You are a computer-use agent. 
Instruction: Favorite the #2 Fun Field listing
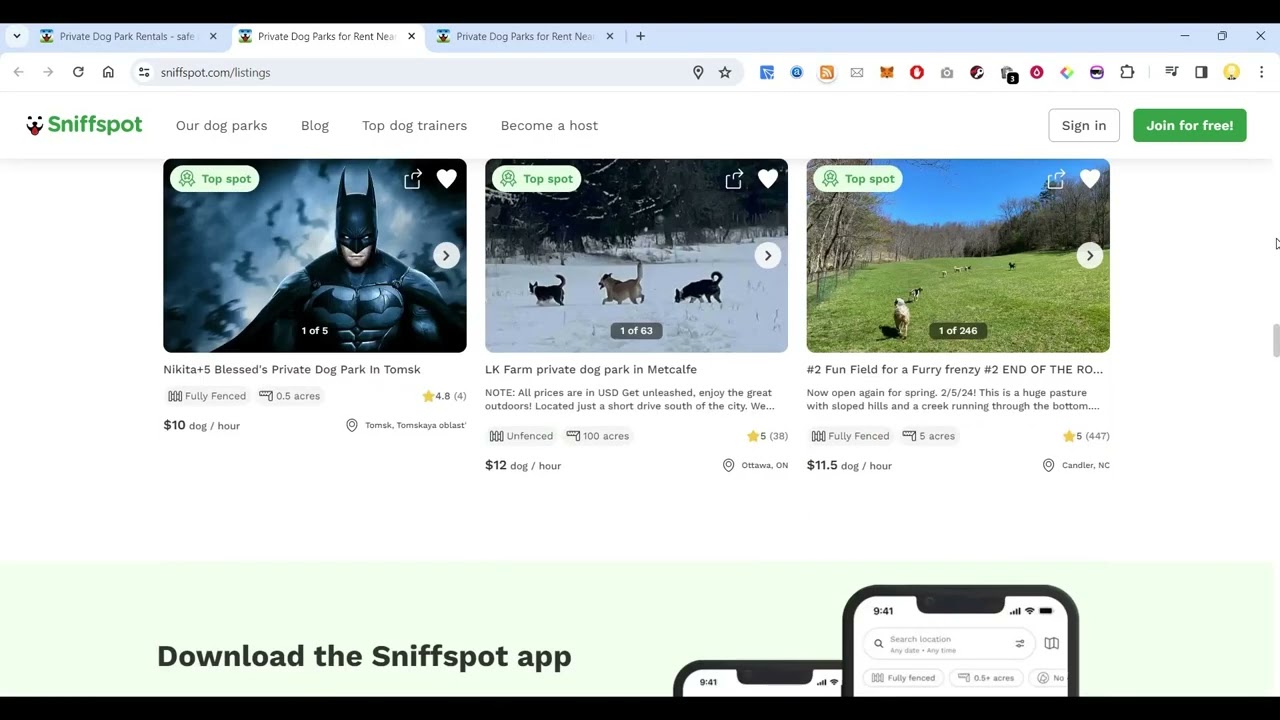click(1090, 179)
